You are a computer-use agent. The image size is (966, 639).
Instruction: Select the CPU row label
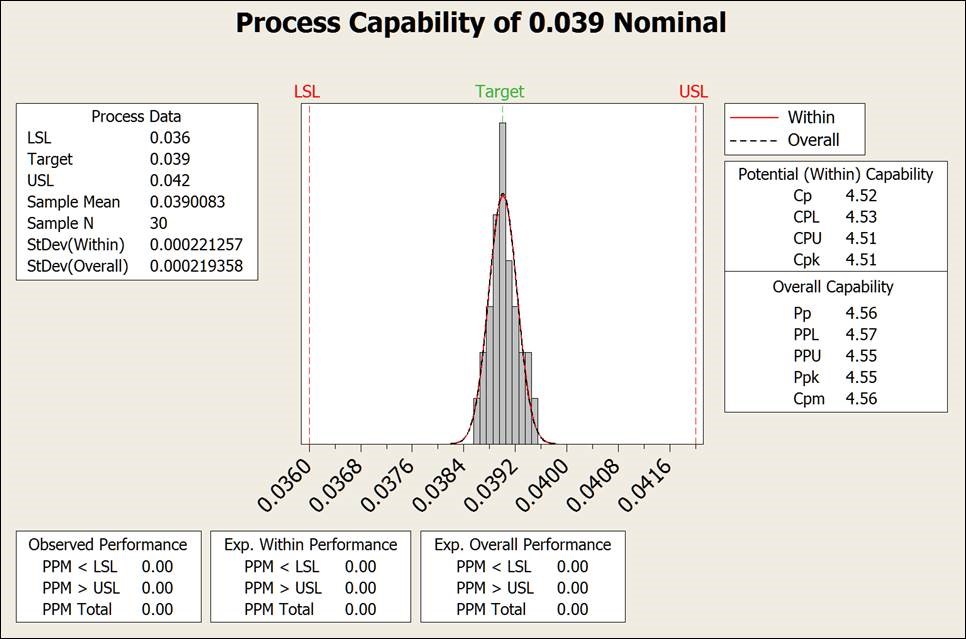click(x=807, y=238)
